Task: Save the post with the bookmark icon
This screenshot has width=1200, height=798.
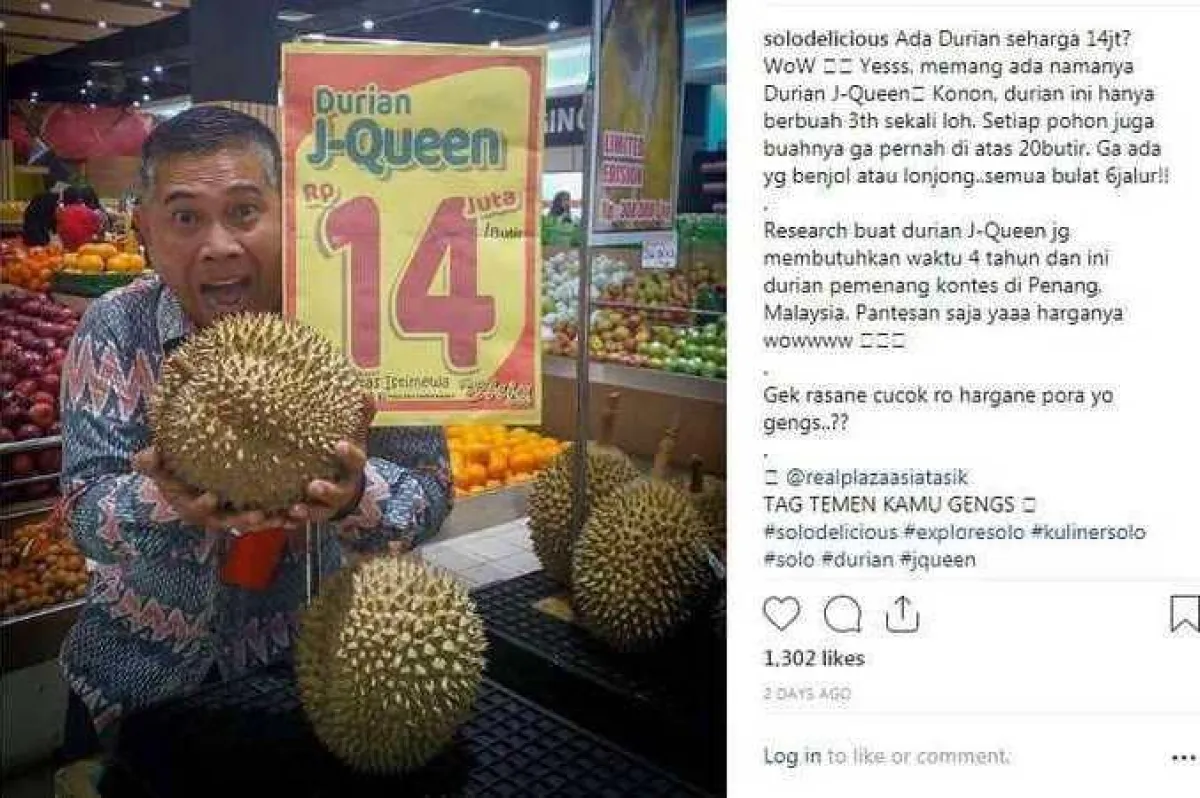Action: click(1184, 613)
